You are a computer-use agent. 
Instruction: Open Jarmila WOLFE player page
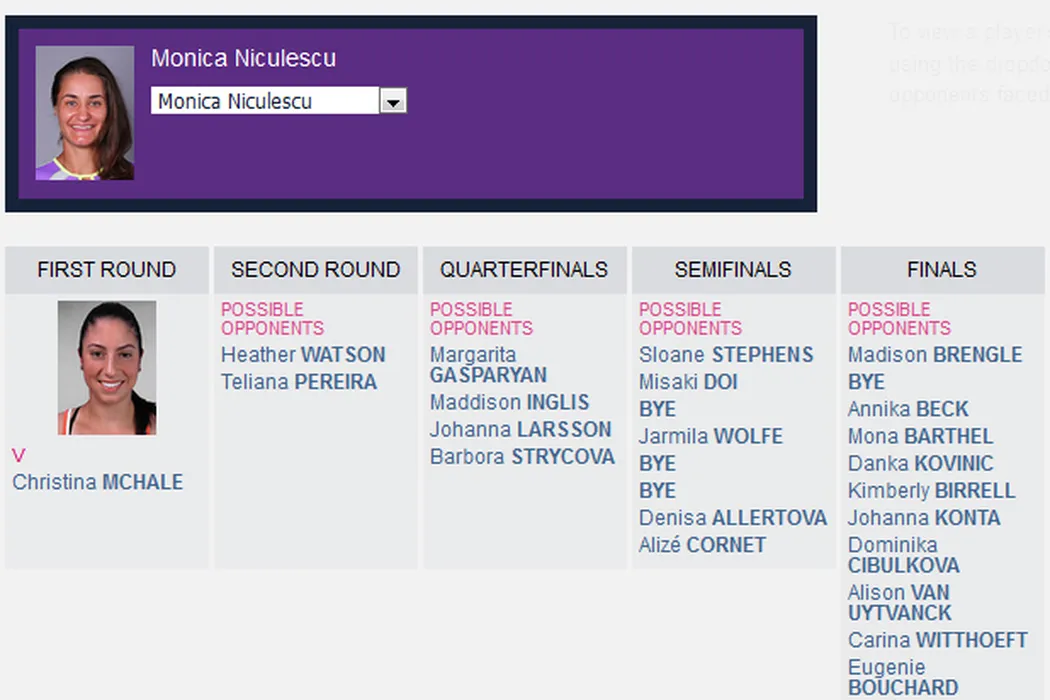710,437
